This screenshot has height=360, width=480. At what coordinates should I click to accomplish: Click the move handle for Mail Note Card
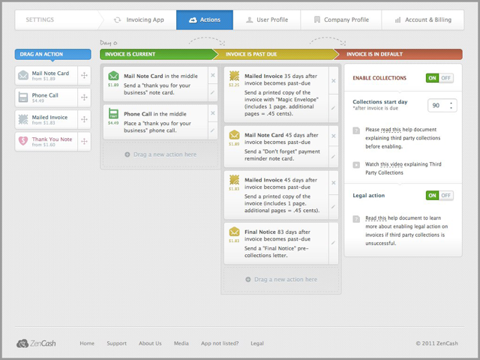(84, 75)
